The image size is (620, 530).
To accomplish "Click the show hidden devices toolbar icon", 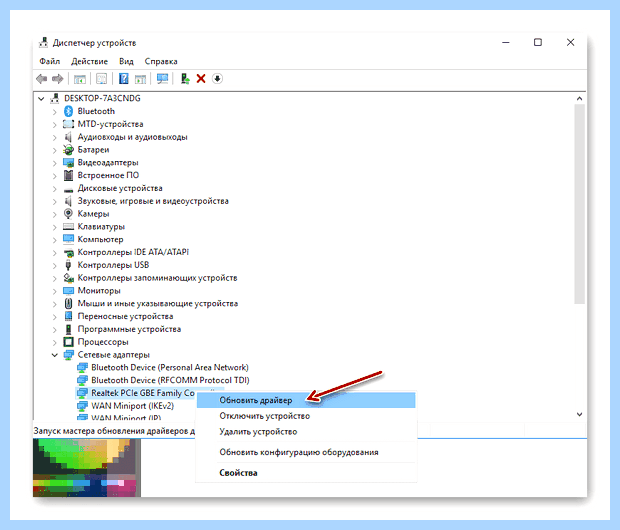I will click(x=80, y=79).
